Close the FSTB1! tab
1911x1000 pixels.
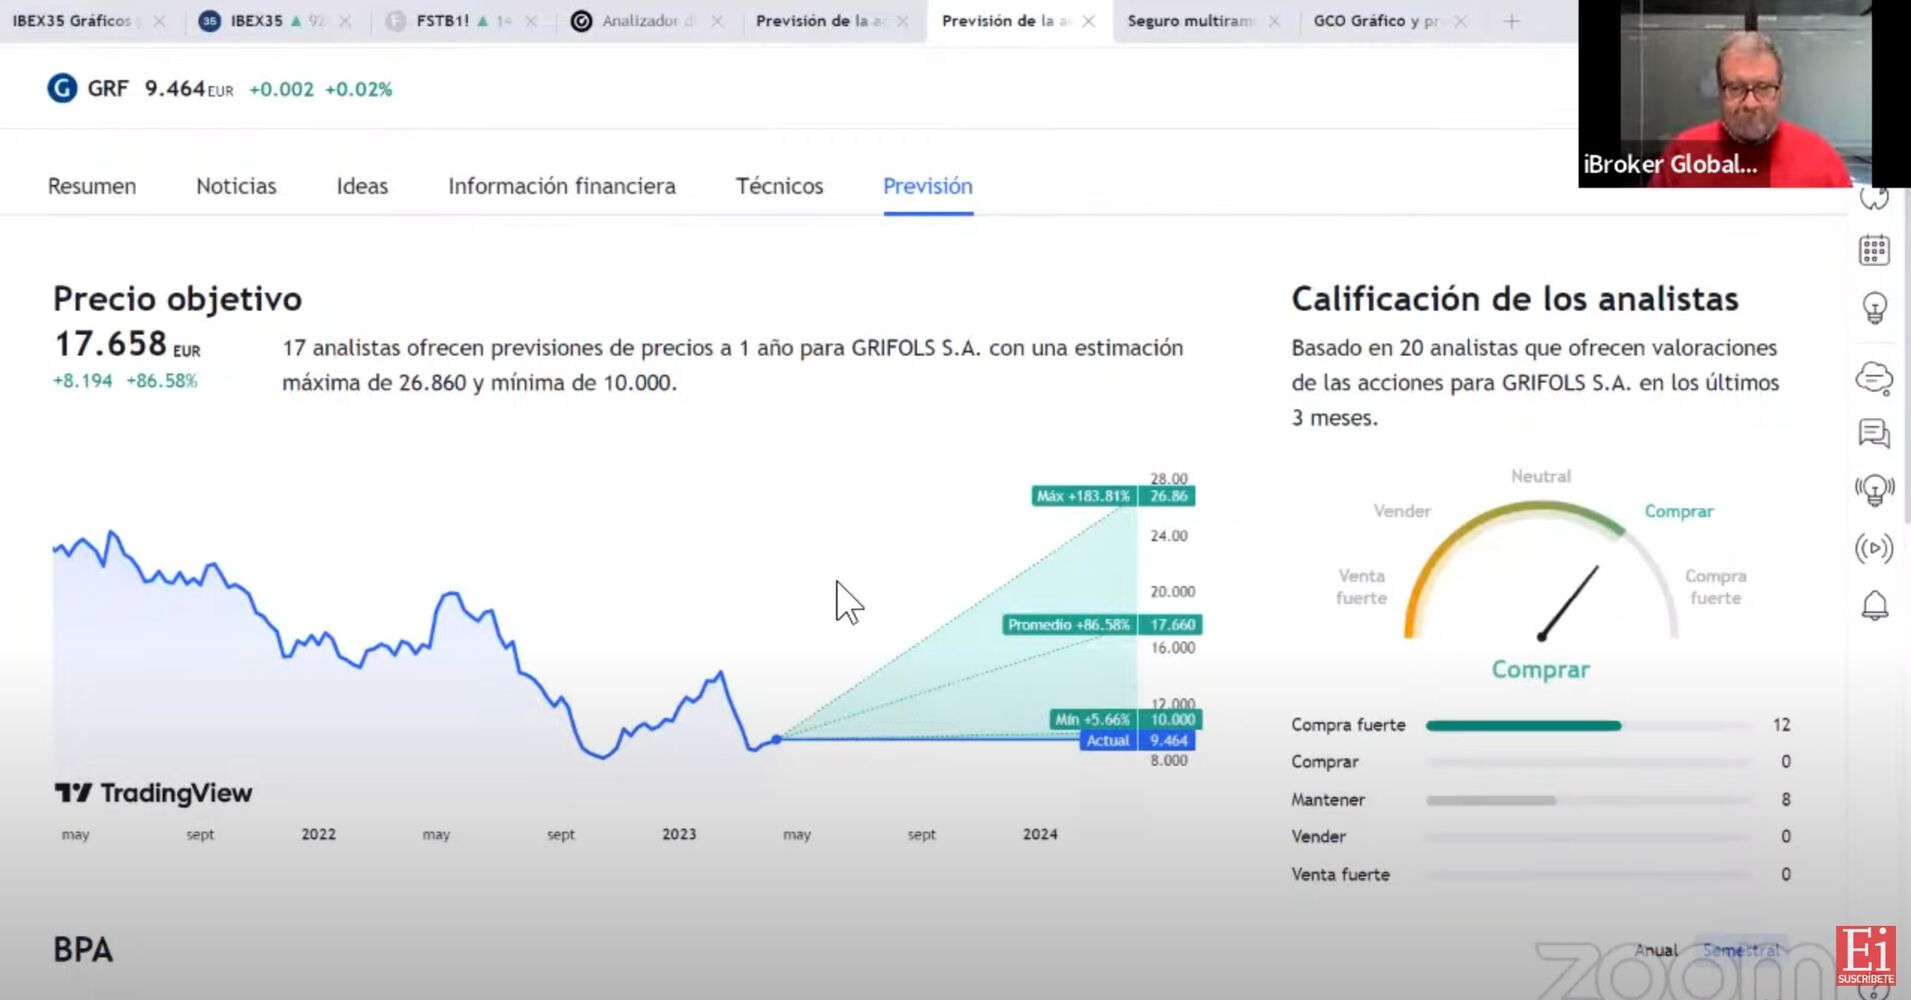(531, 21)
